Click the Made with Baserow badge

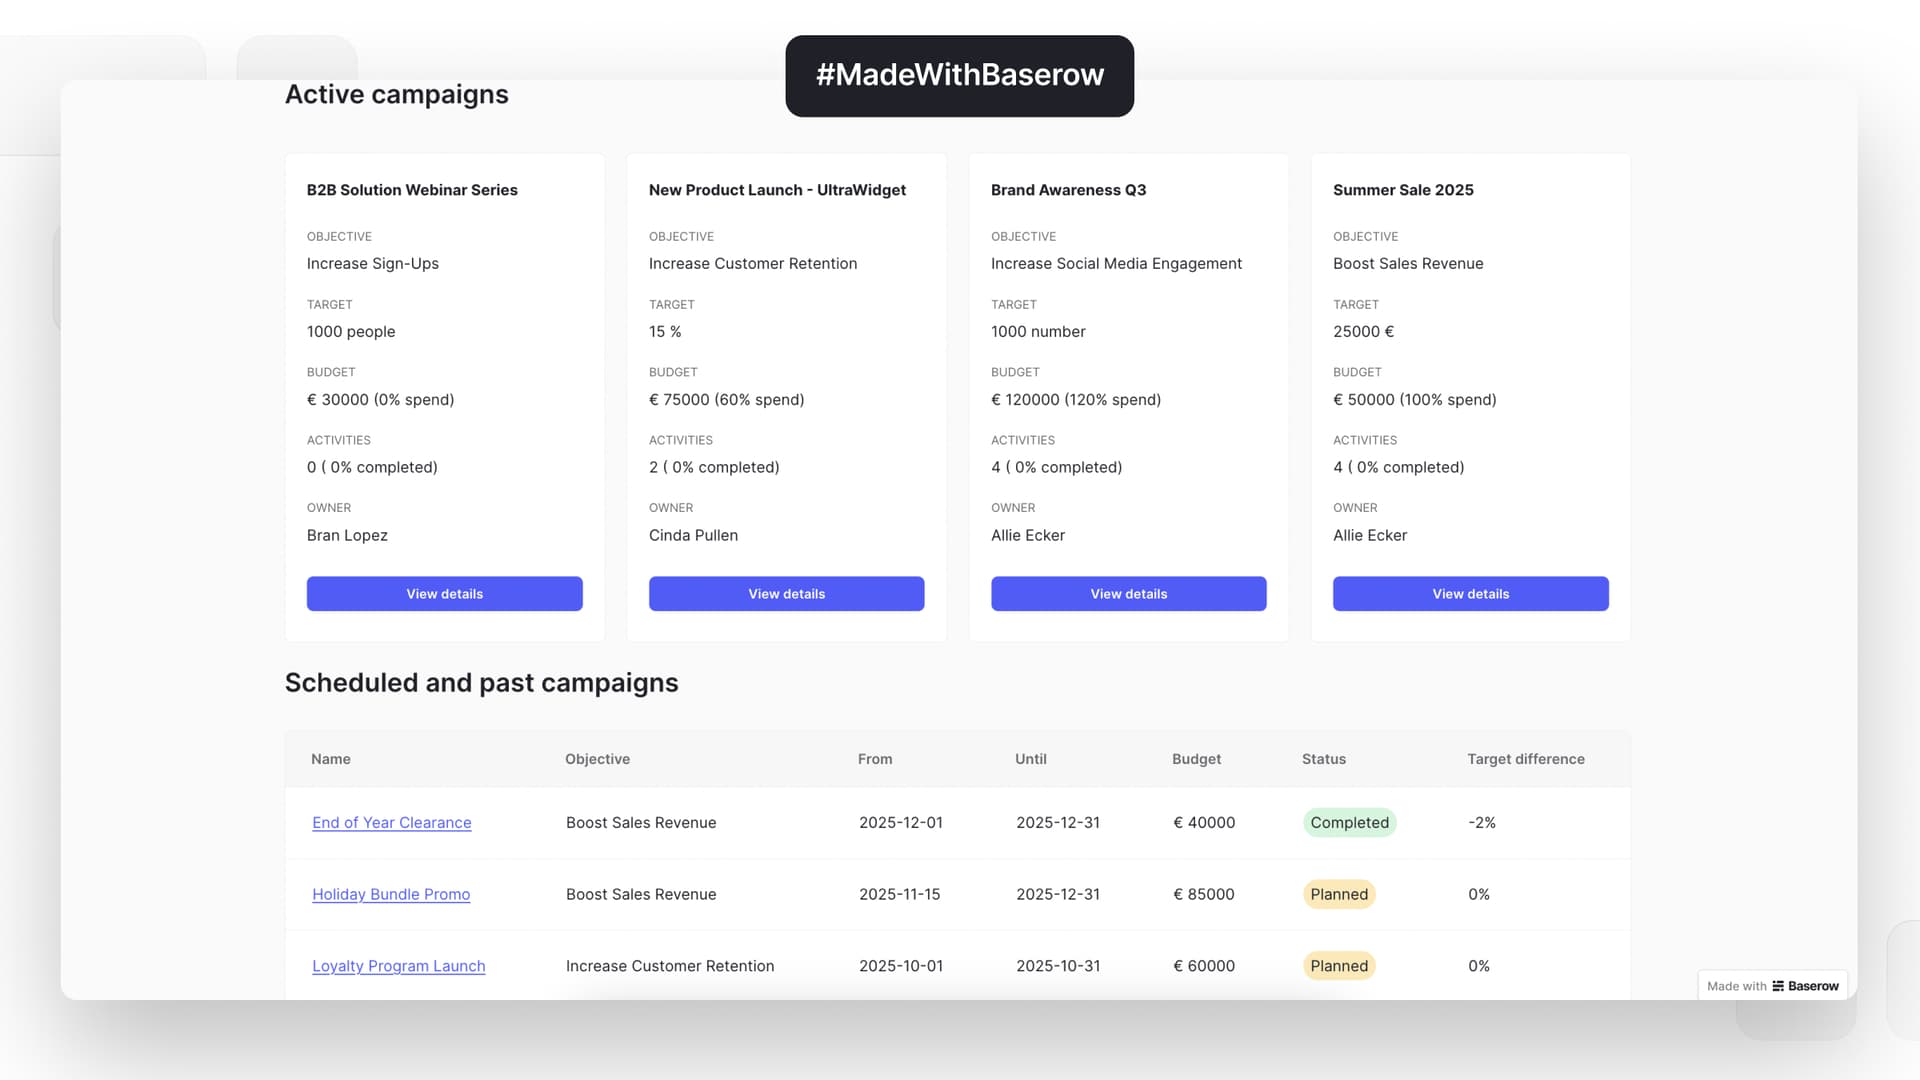pos(1772,986)
